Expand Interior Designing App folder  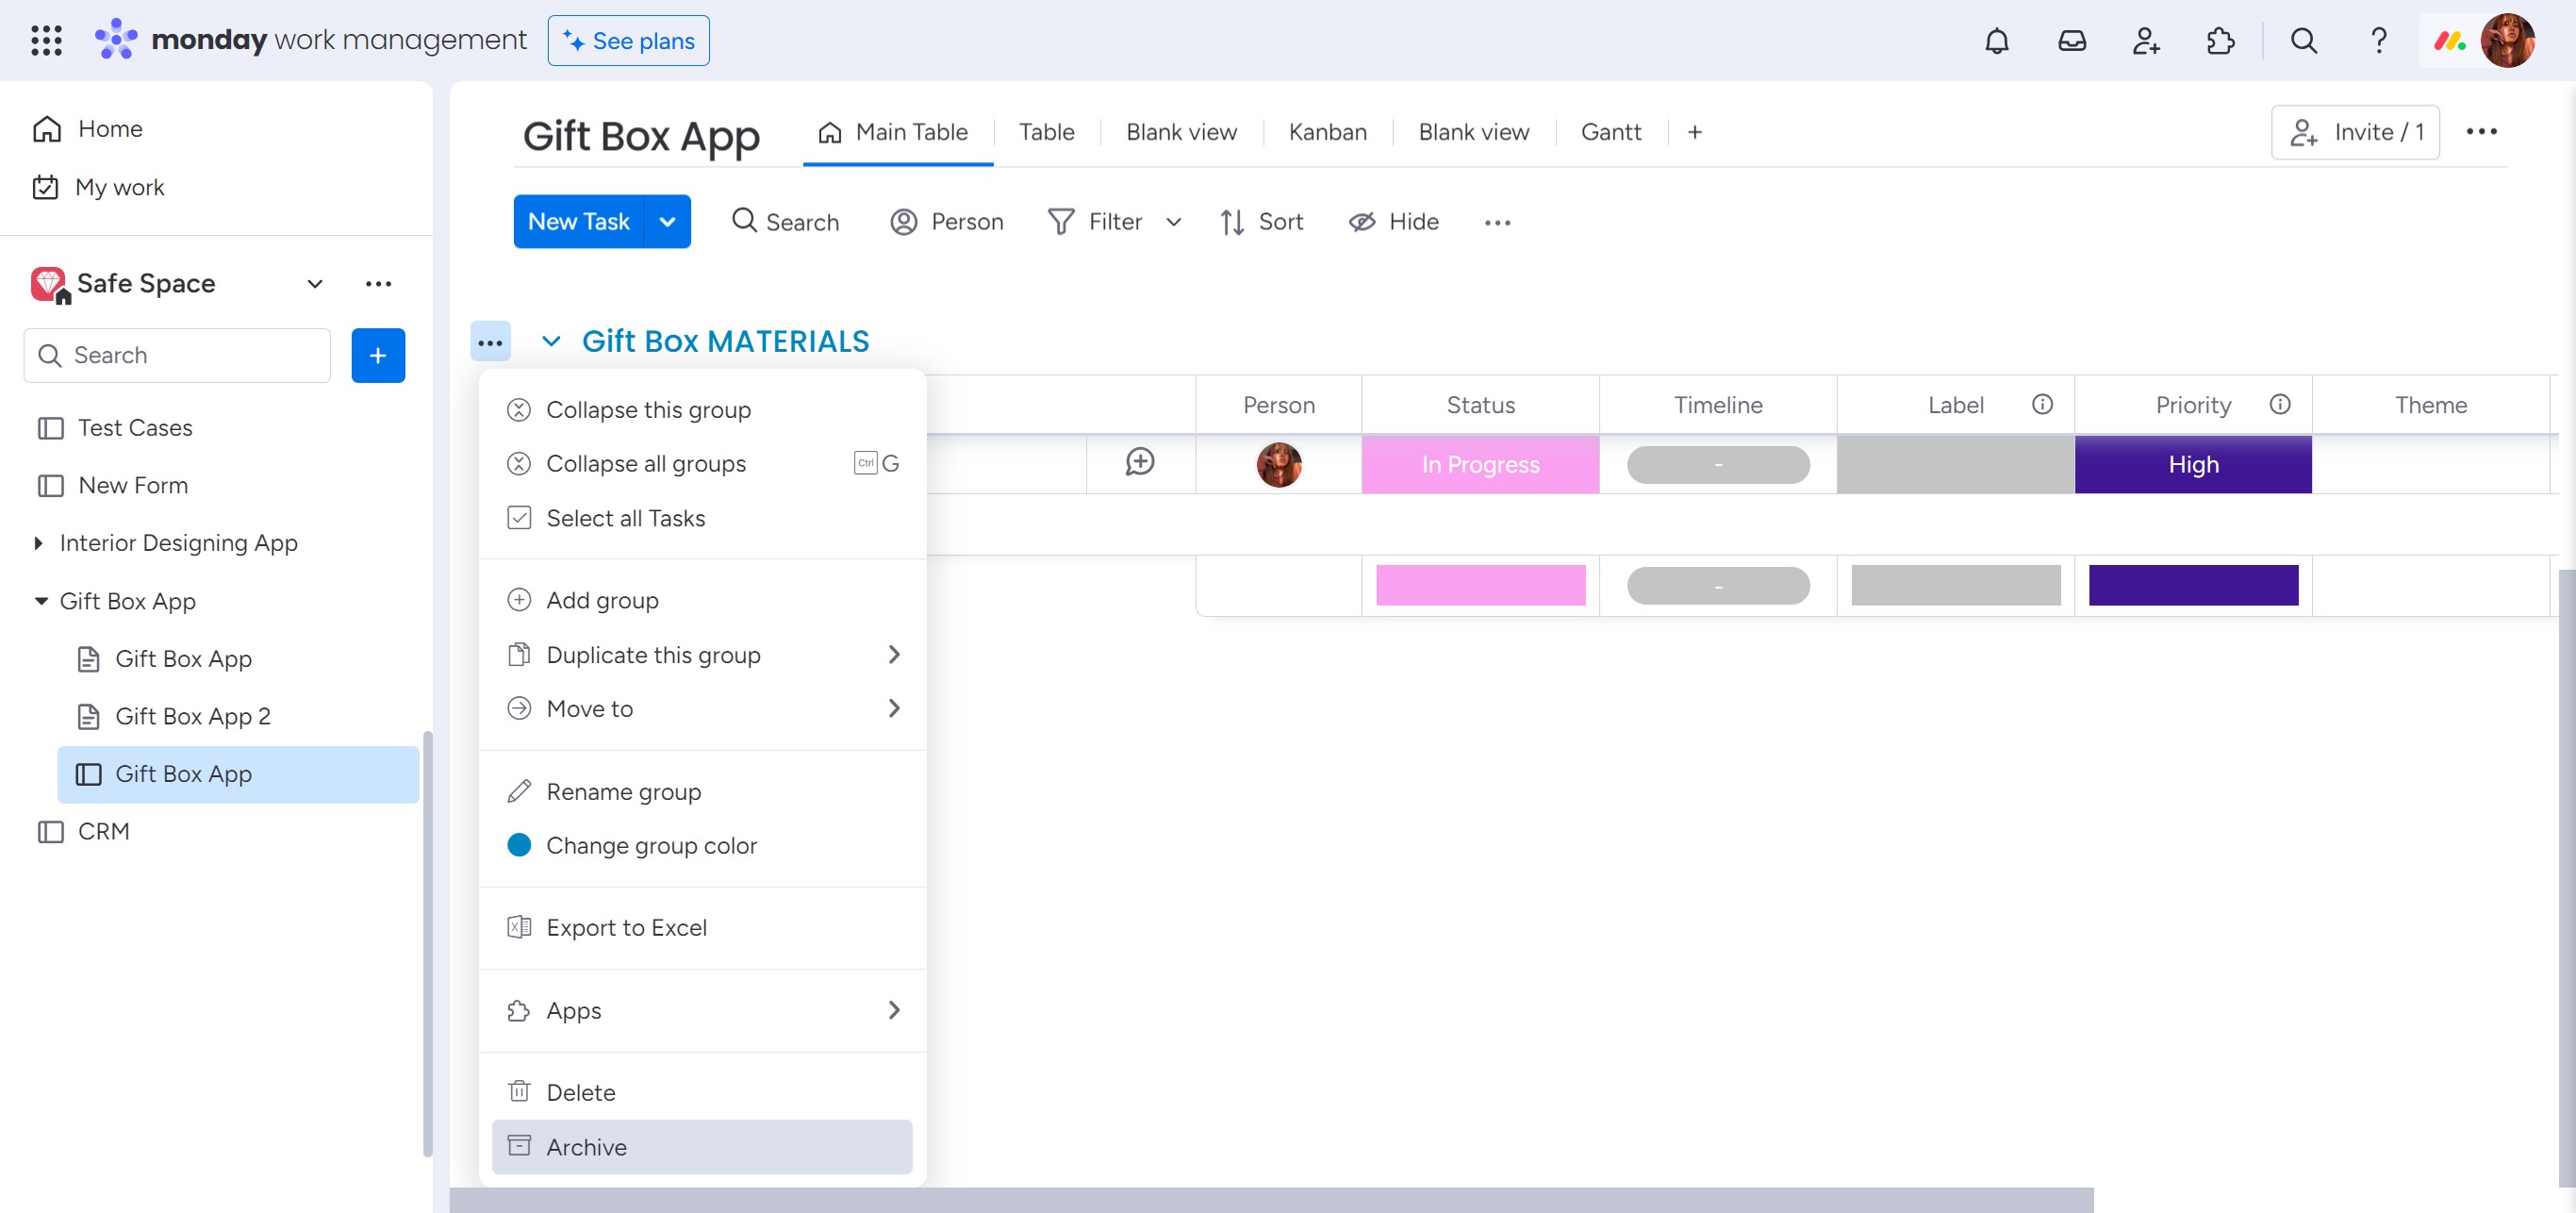tap(38, 543)
